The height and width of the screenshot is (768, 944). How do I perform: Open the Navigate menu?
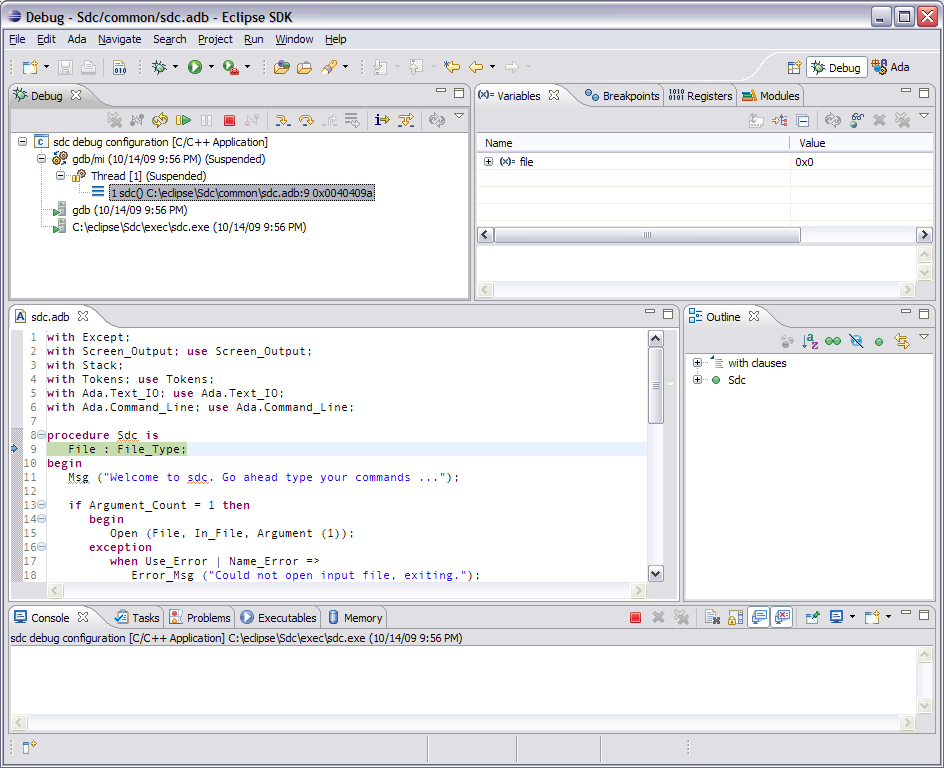(x=119, y=39)
